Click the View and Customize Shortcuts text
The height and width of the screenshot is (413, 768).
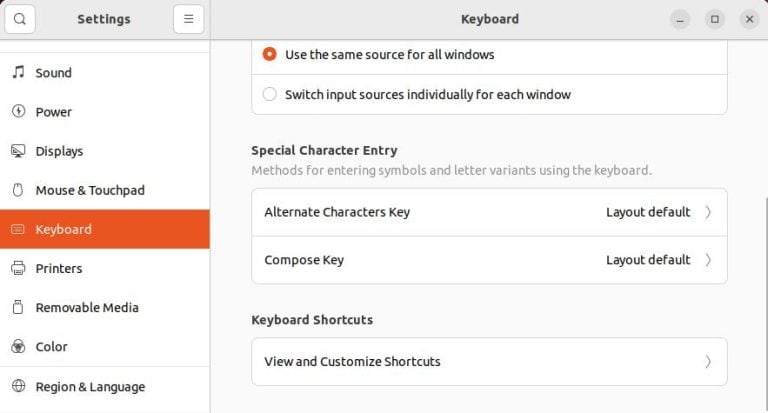(x=352, y=362)
